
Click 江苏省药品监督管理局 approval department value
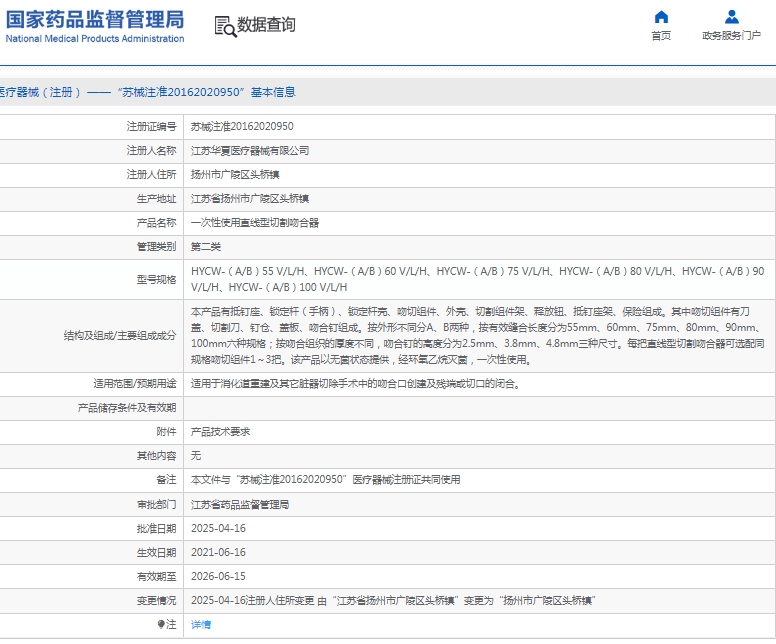(x=240, y=505)
